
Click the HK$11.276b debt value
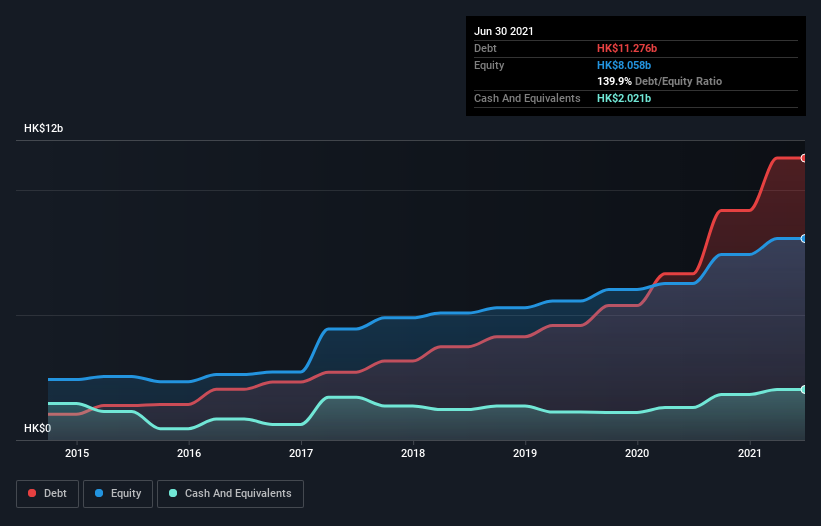[627, 48]
